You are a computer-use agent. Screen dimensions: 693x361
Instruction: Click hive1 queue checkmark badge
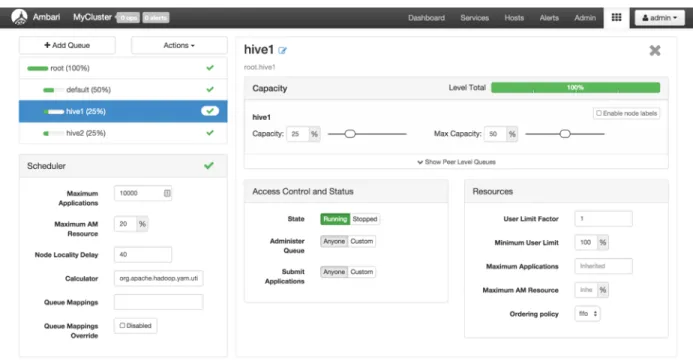pos(210,111)
